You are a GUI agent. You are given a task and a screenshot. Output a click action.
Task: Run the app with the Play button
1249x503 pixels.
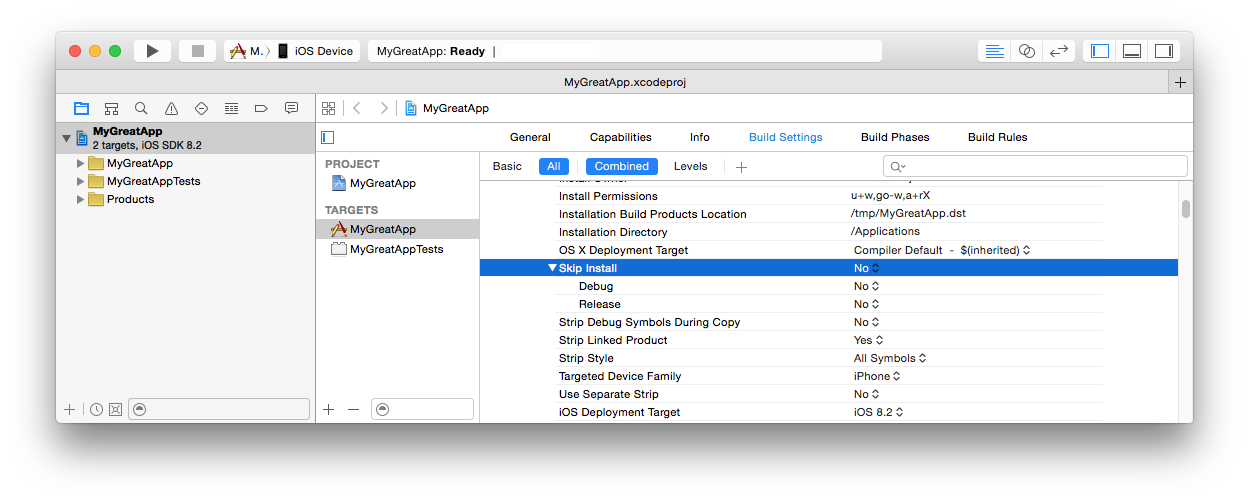(152, 51)
